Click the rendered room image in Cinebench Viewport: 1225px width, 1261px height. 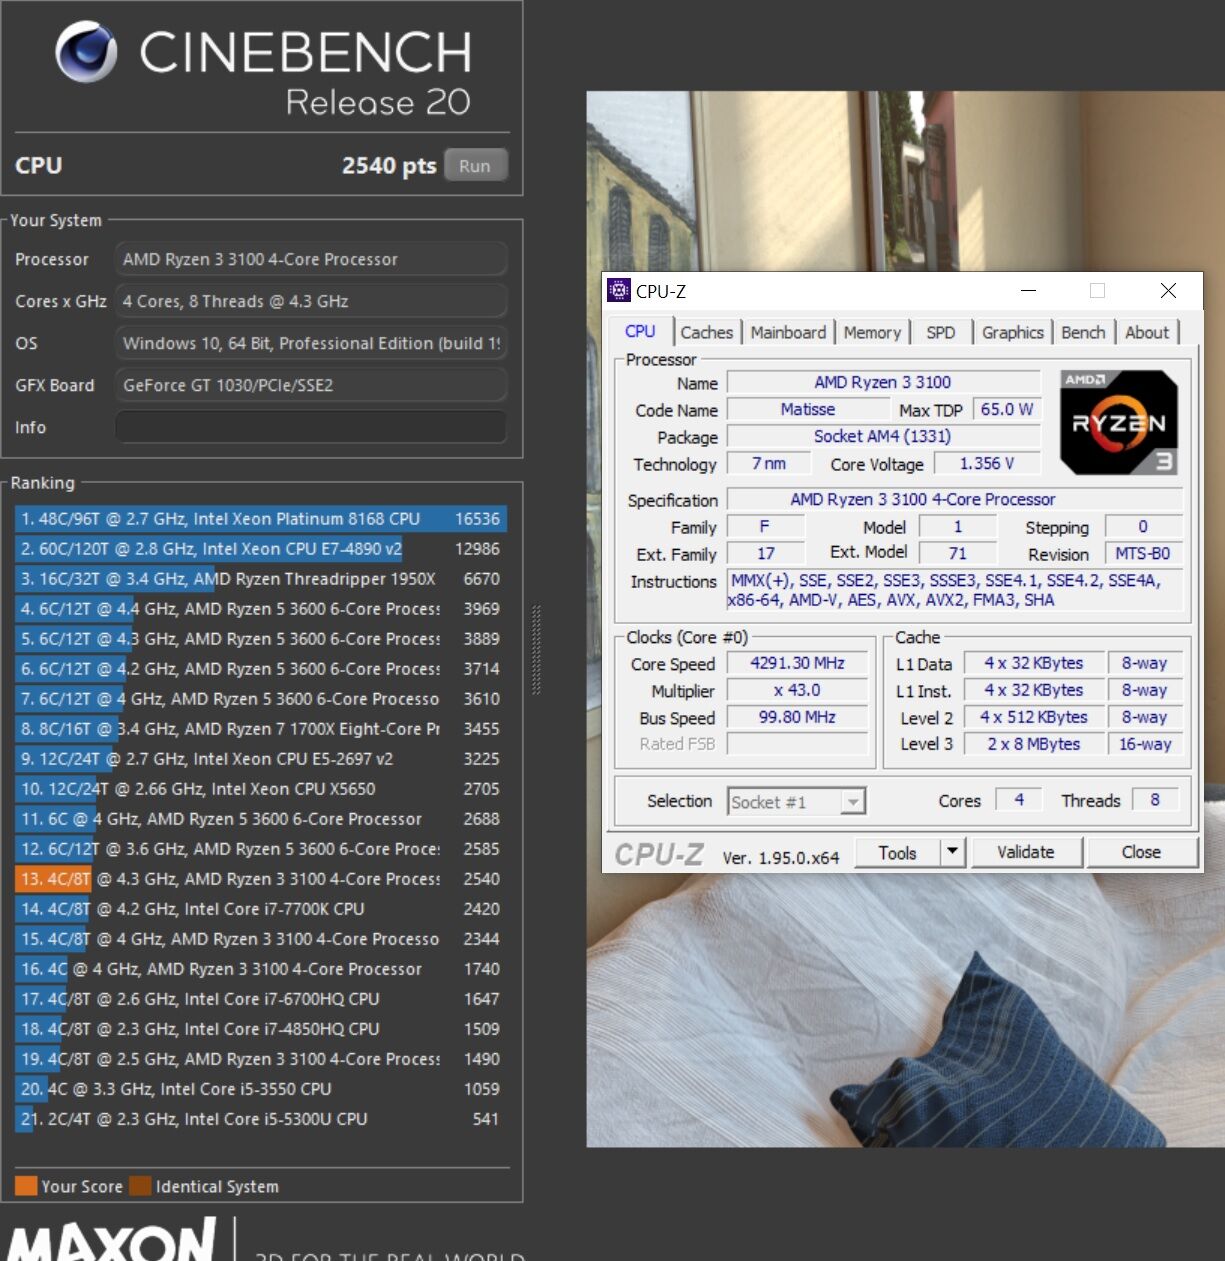pos(905,620)
